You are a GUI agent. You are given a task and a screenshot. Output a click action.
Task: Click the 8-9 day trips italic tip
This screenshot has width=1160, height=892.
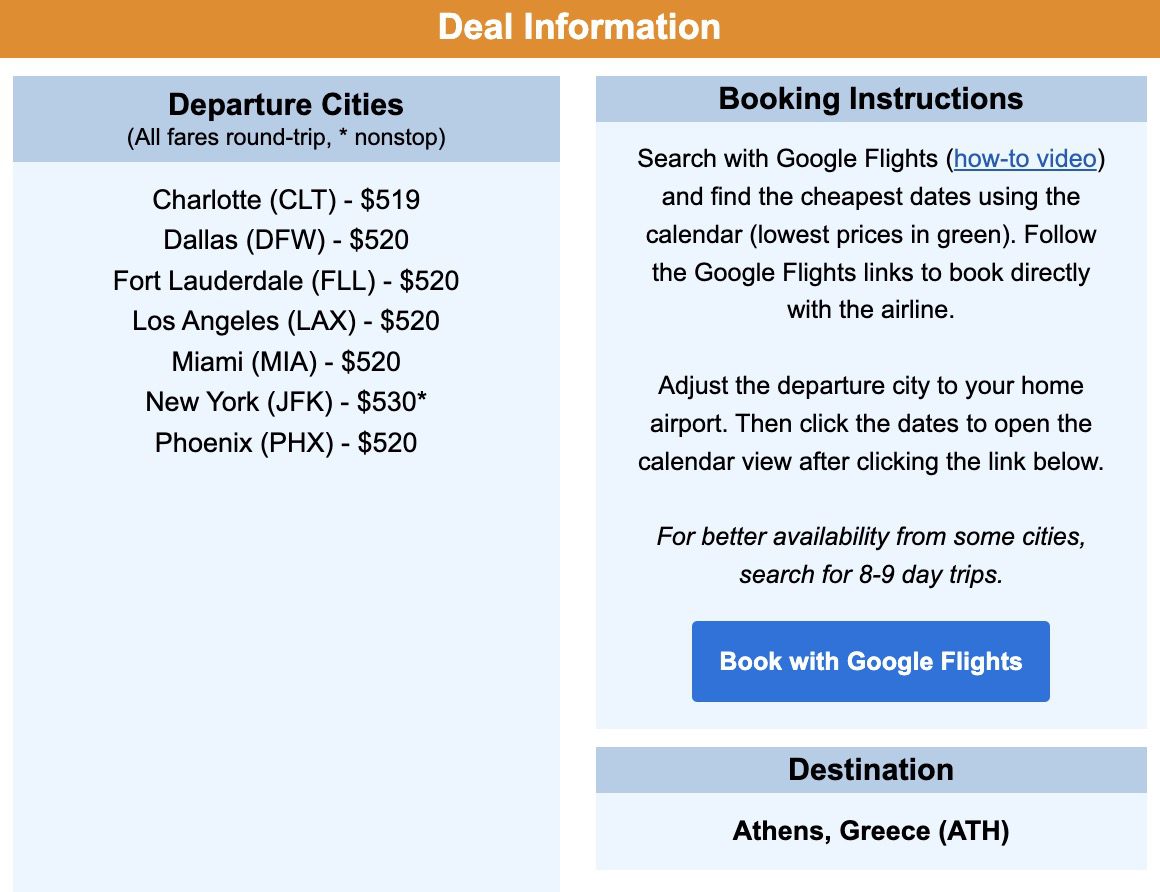coord(870,555)
